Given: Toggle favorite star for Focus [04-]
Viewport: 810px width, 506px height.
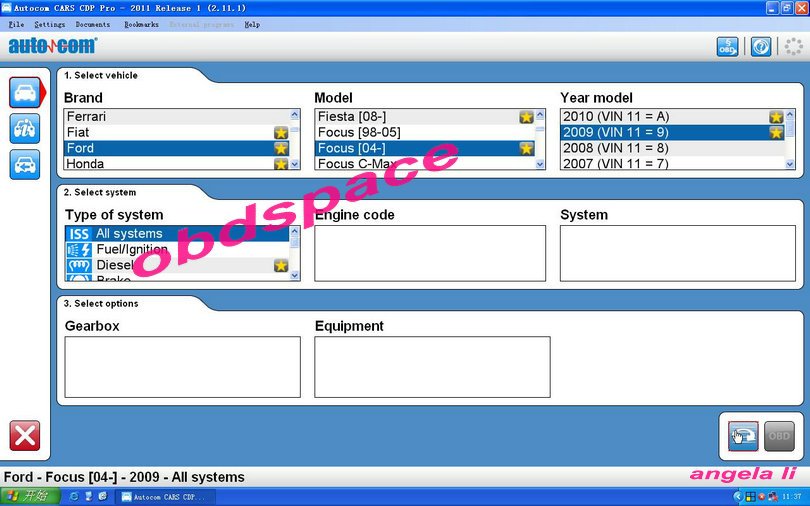Looking at the screenshot, I should click(x=526, y=149).
